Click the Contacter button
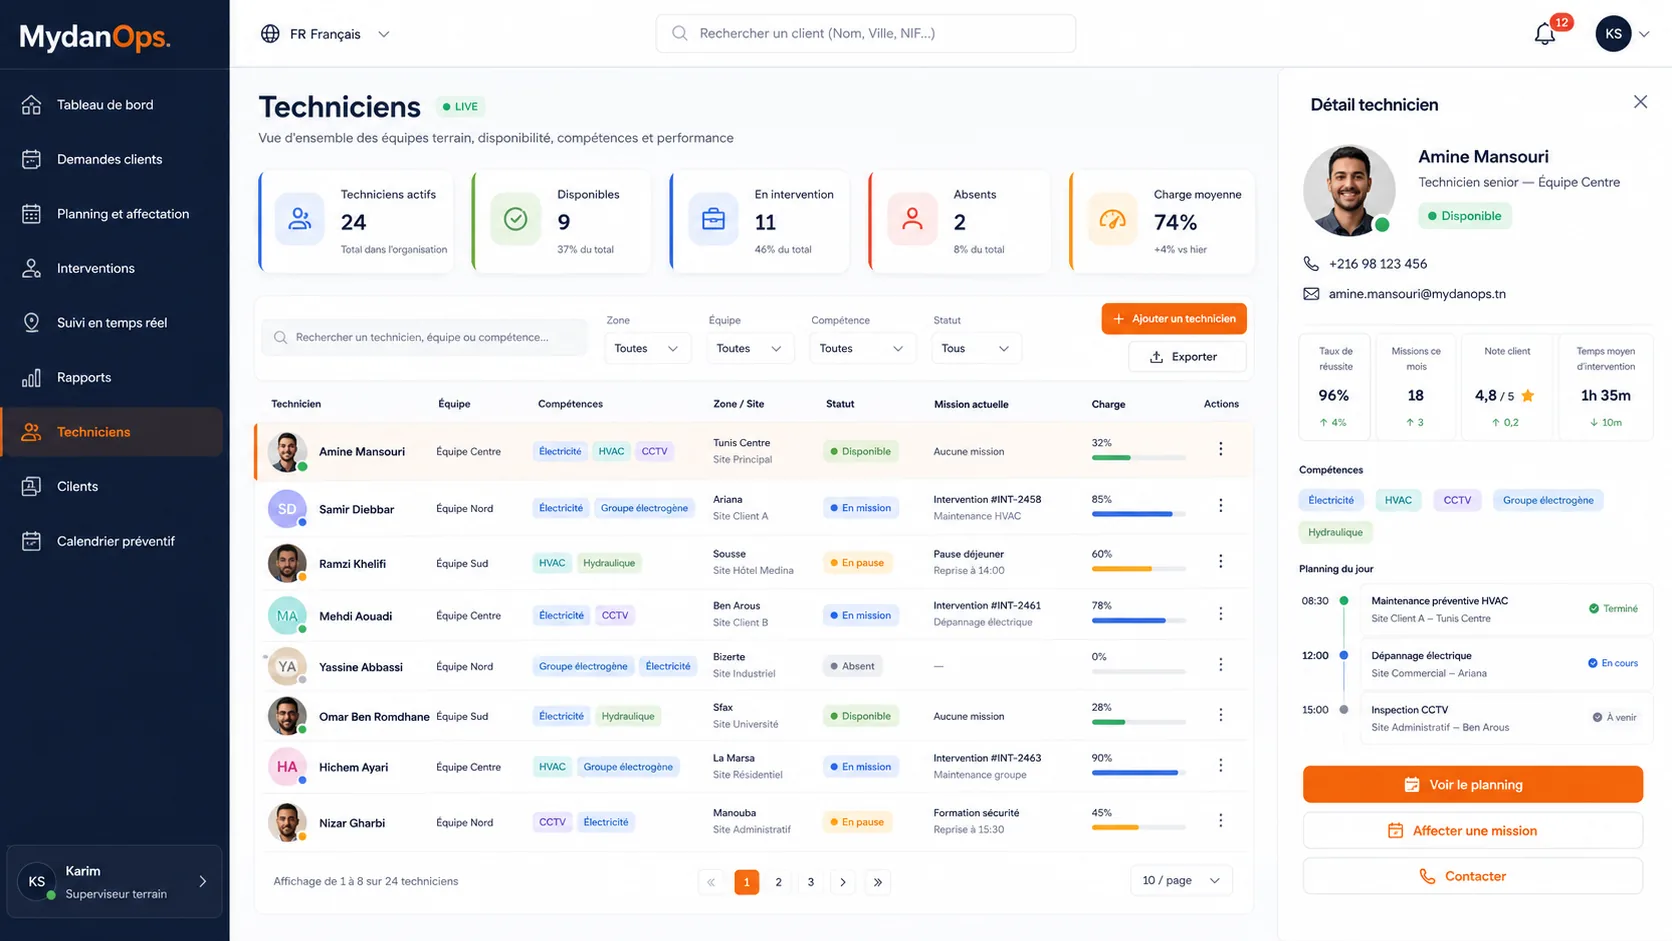The width and height of the screenshot is (1672, 941). pyautogui.click(x=1472, y=876)
